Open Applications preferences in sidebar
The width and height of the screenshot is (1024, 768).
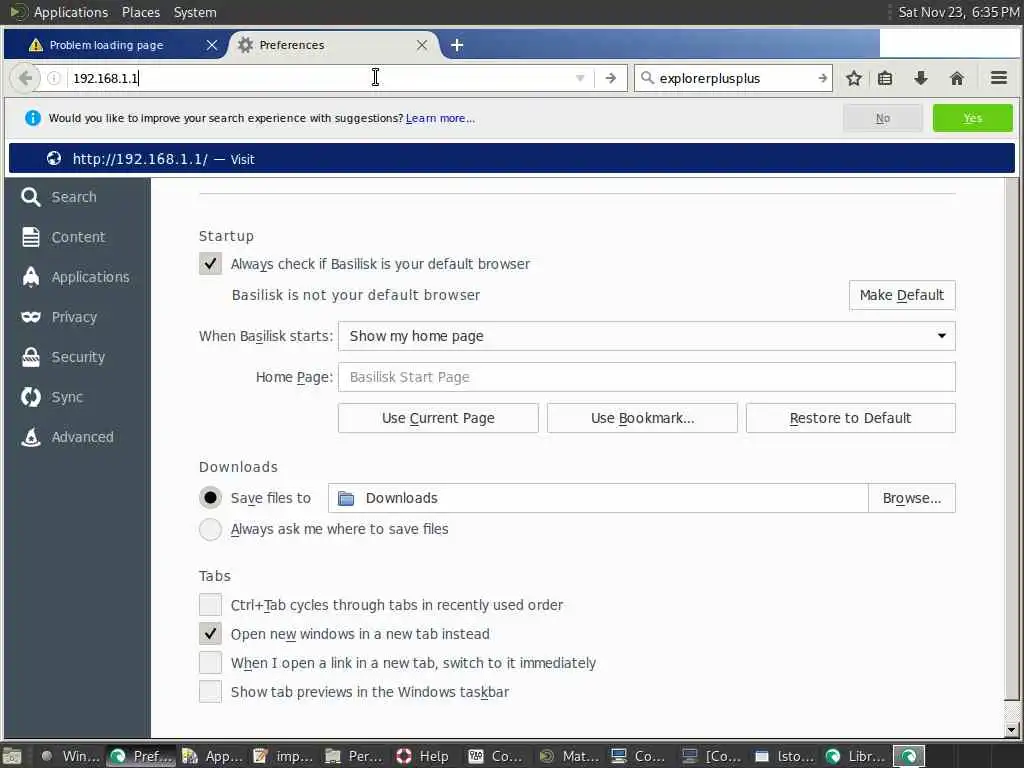point(77,277)
